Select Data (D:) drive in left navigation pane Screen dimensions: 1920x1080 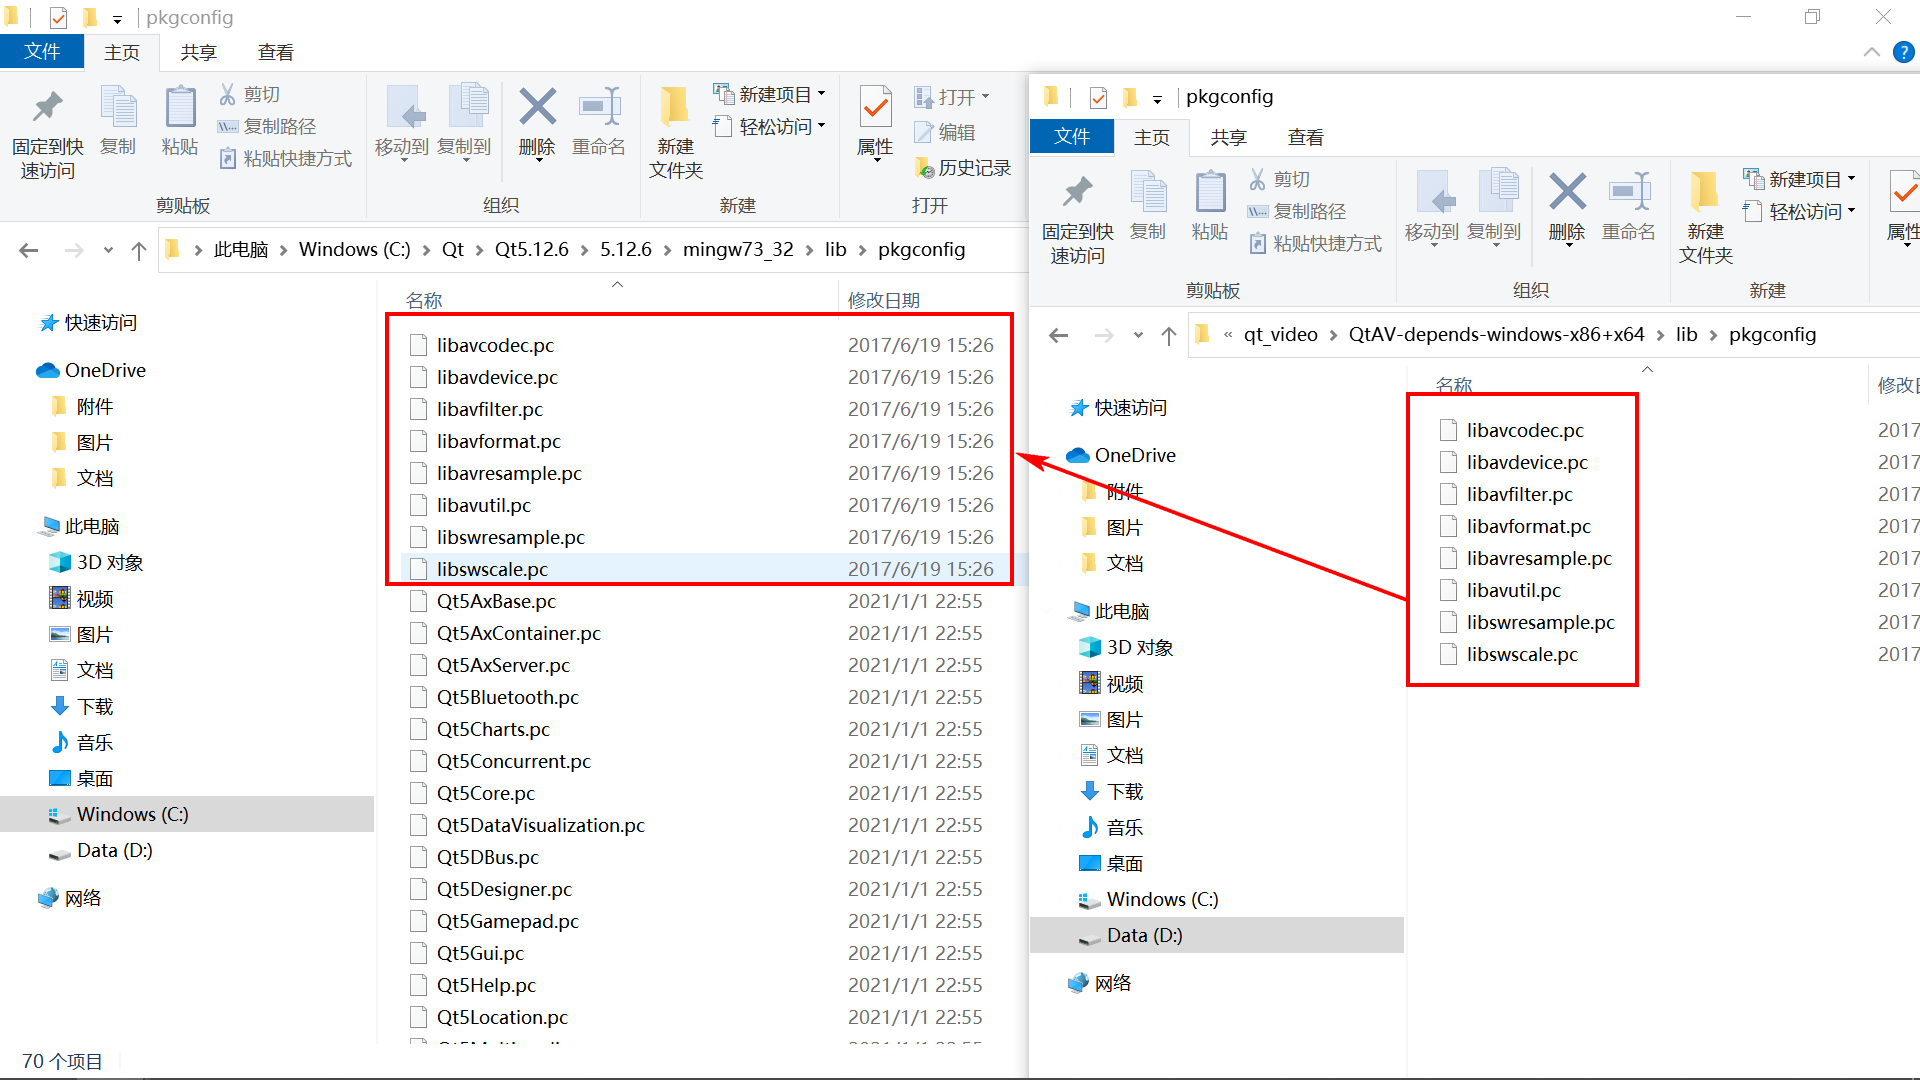(114, 850)
